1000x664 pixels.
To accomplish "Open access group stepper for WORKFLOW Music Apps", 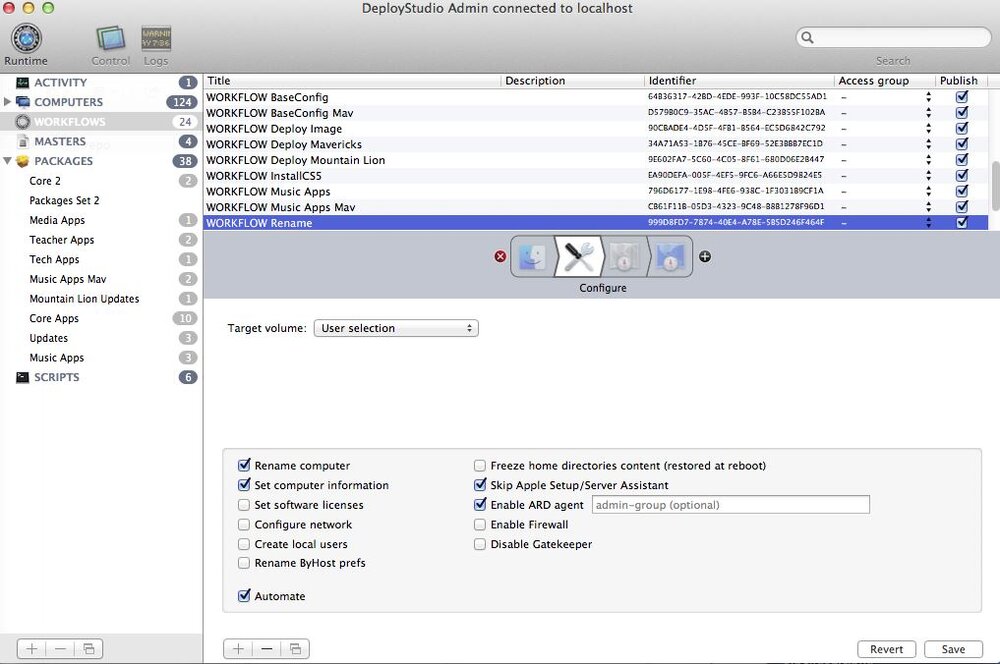I will 928,191.
